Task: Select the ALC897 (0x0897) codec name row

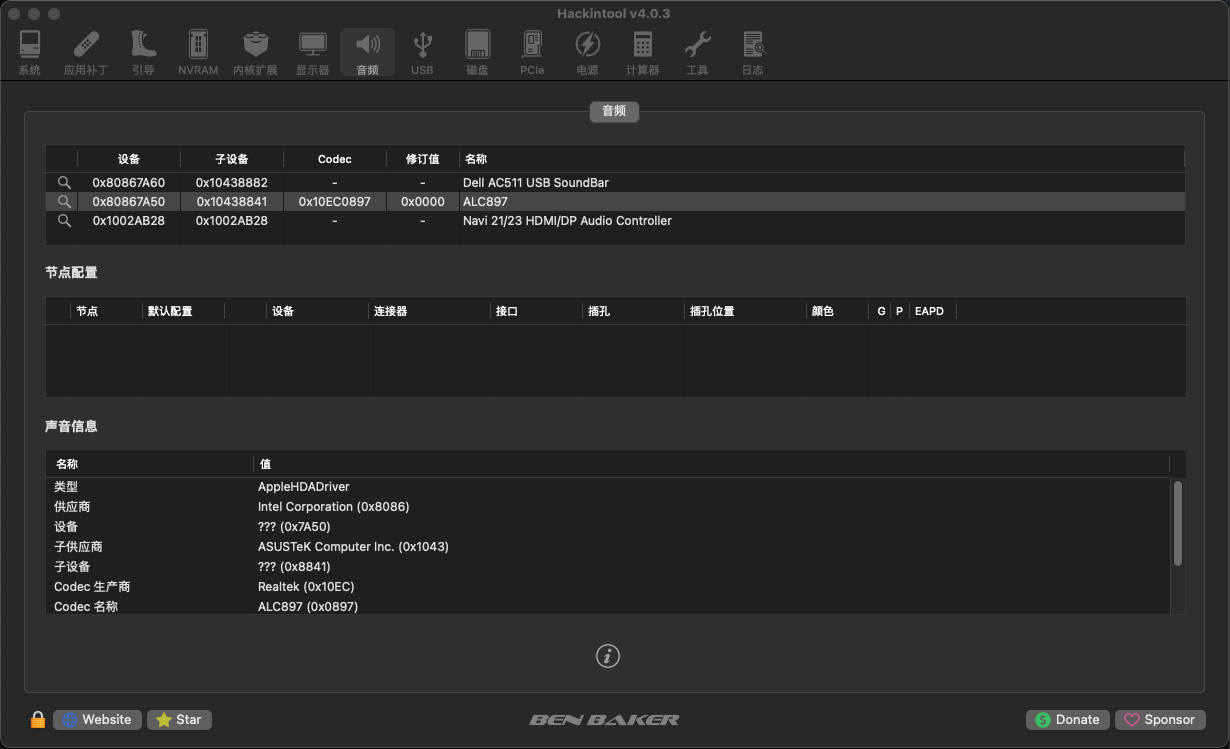Action: (x=608, y=606)
